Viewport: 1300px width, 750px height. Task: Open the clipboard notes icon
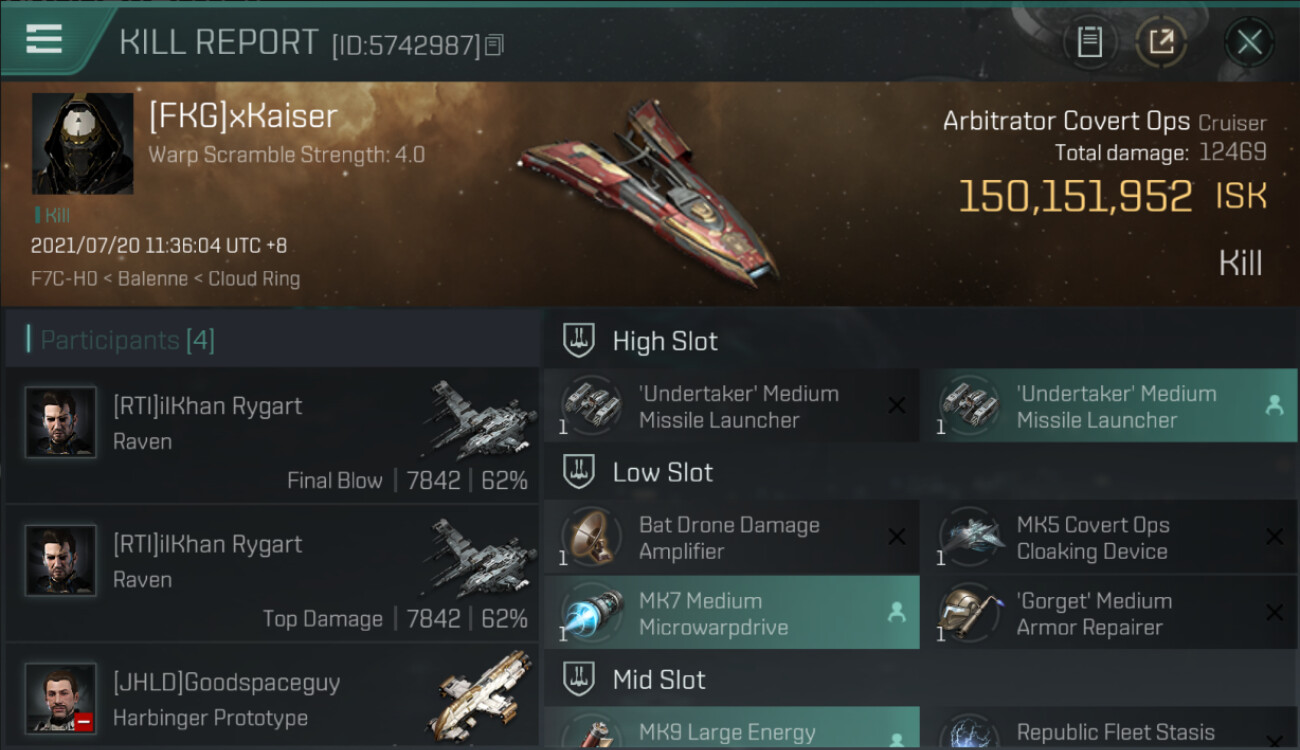click(1089, 42)
